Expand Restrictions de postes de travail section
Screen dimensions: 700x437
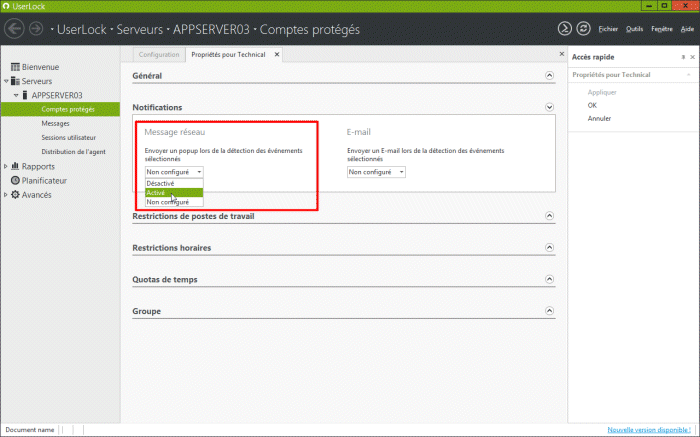click(550, 216)
